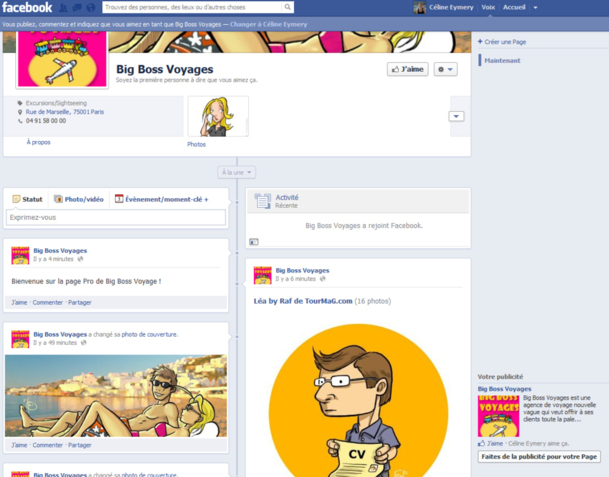Viewport: 609px width, 477px height.
Task: Click the search magnifier icon
Action: [x=288, y=8]
